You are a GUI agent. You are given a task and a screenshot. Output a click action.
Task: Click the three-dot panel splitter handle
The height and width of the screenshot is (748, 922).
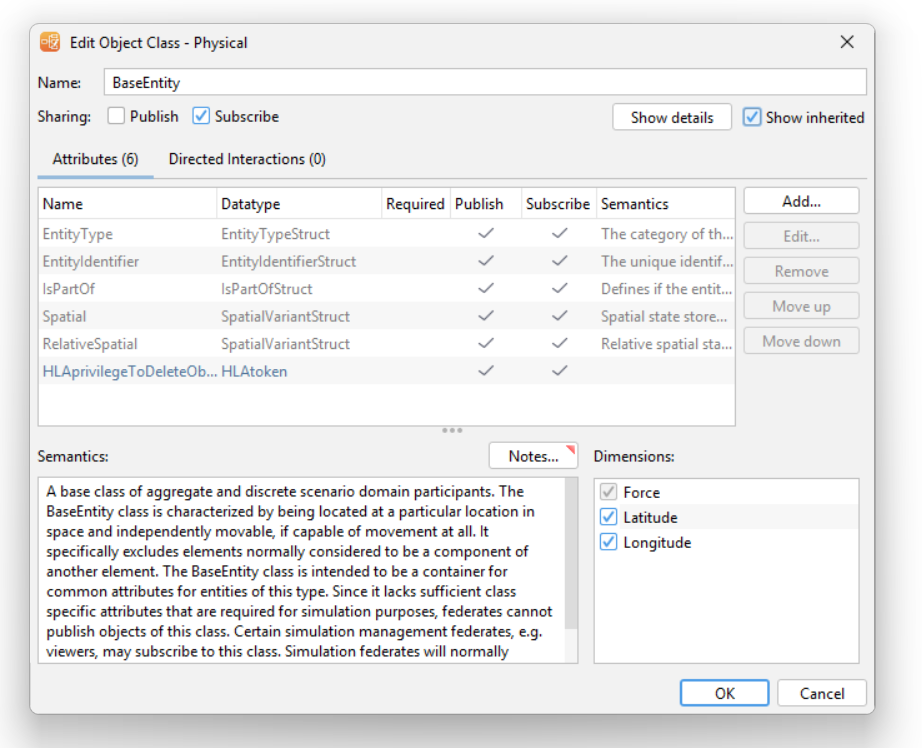point(452,430)
